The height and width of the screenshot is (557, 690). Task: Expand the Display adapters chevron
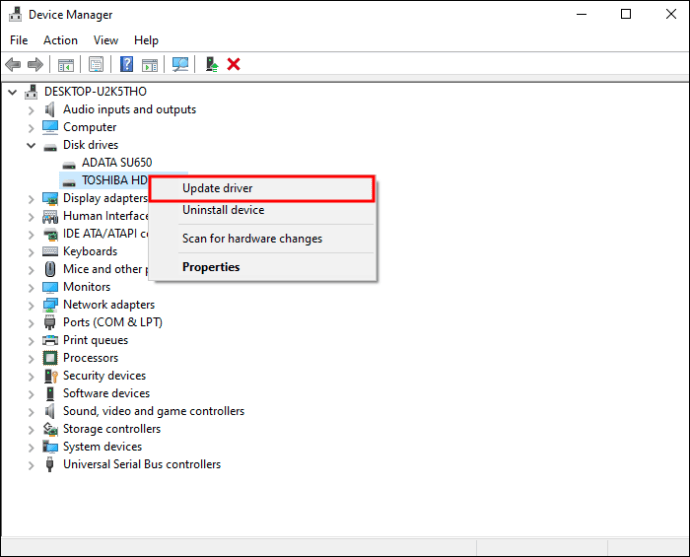pyautogui.click(x=31, y=199)
